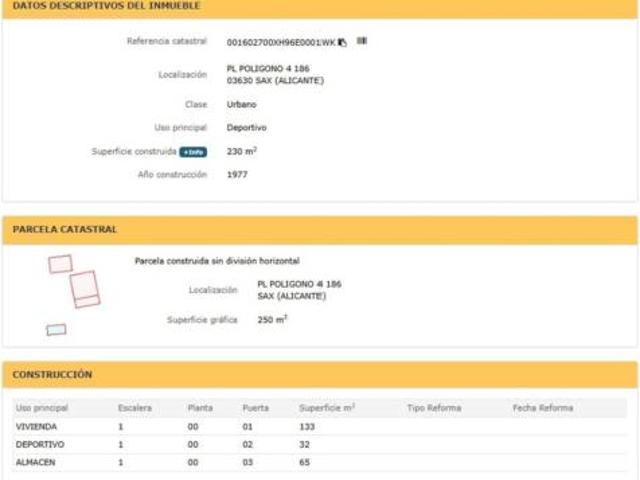640x480 pixels.
Task: Click the puerta value 02
Action: click(x=247, y=444)
